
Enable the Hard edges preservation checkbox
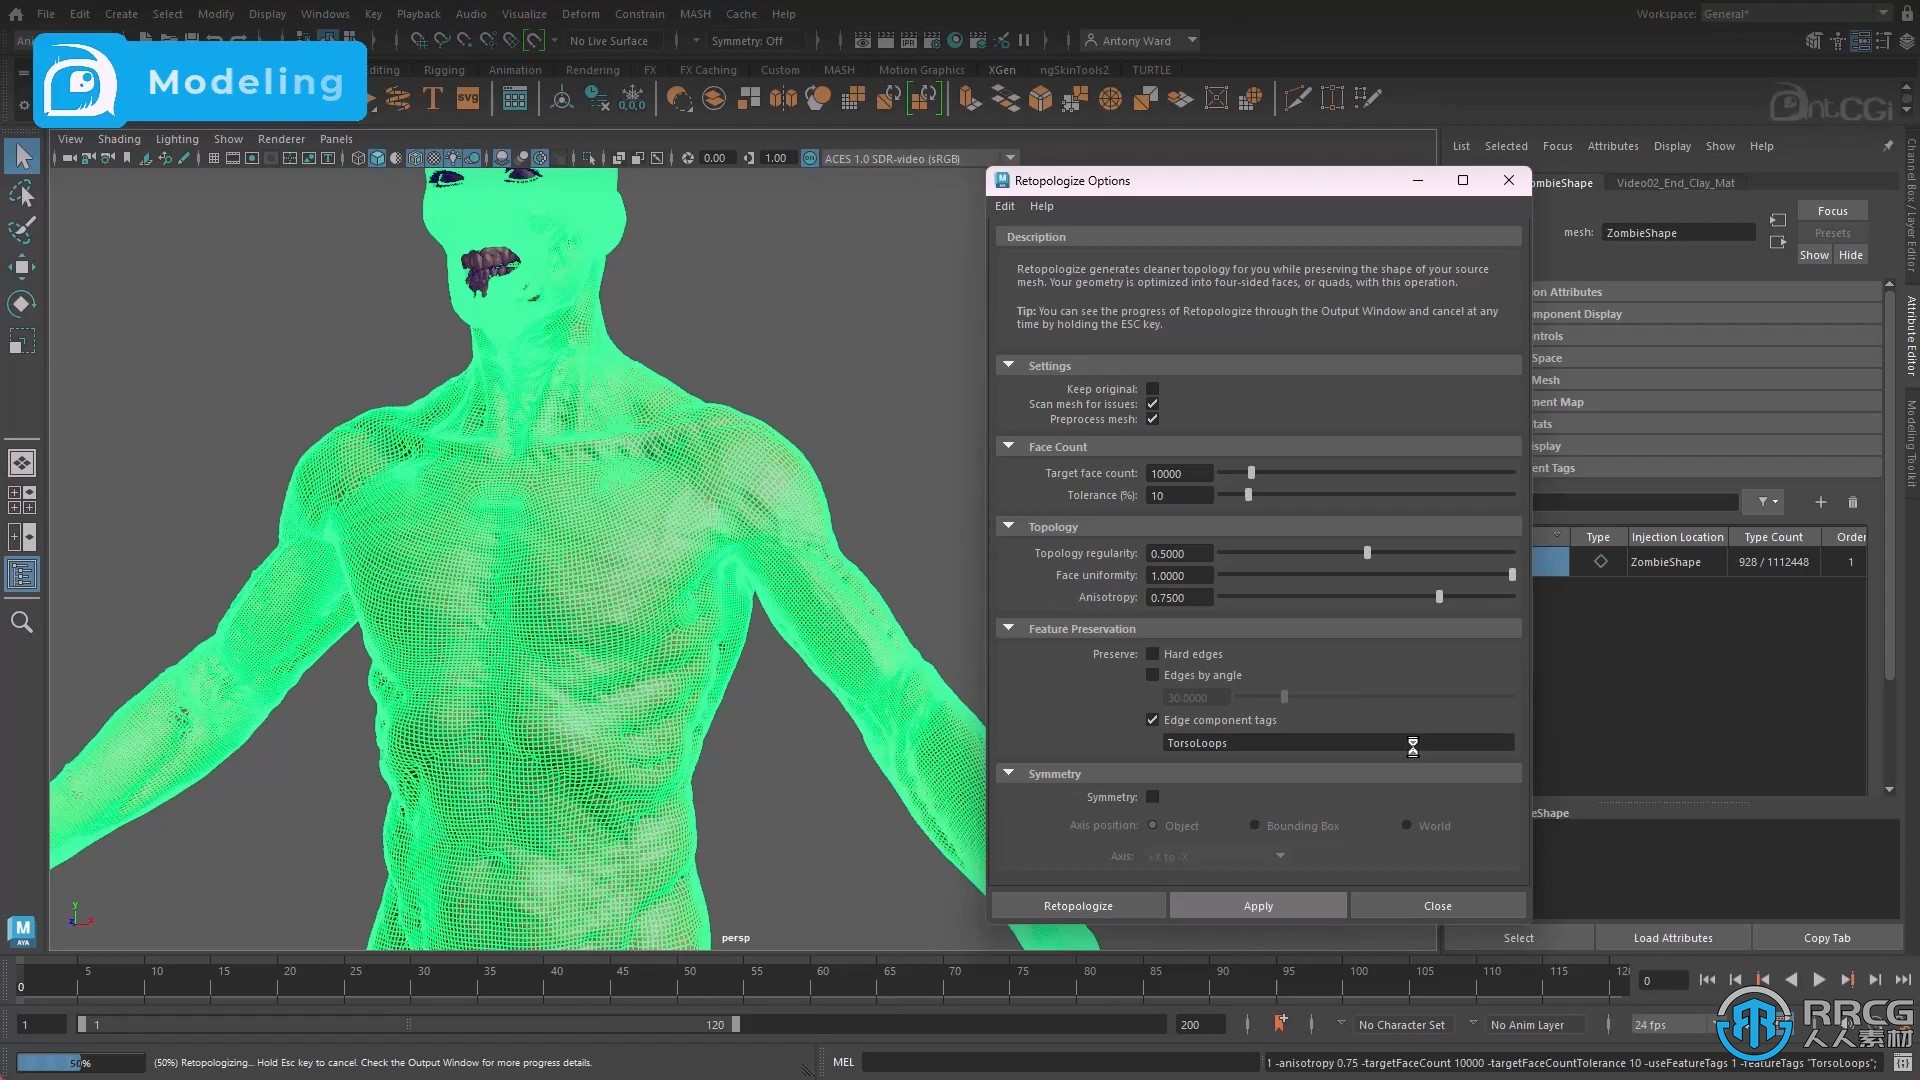pyautogui.click(x=1150, y=651)
